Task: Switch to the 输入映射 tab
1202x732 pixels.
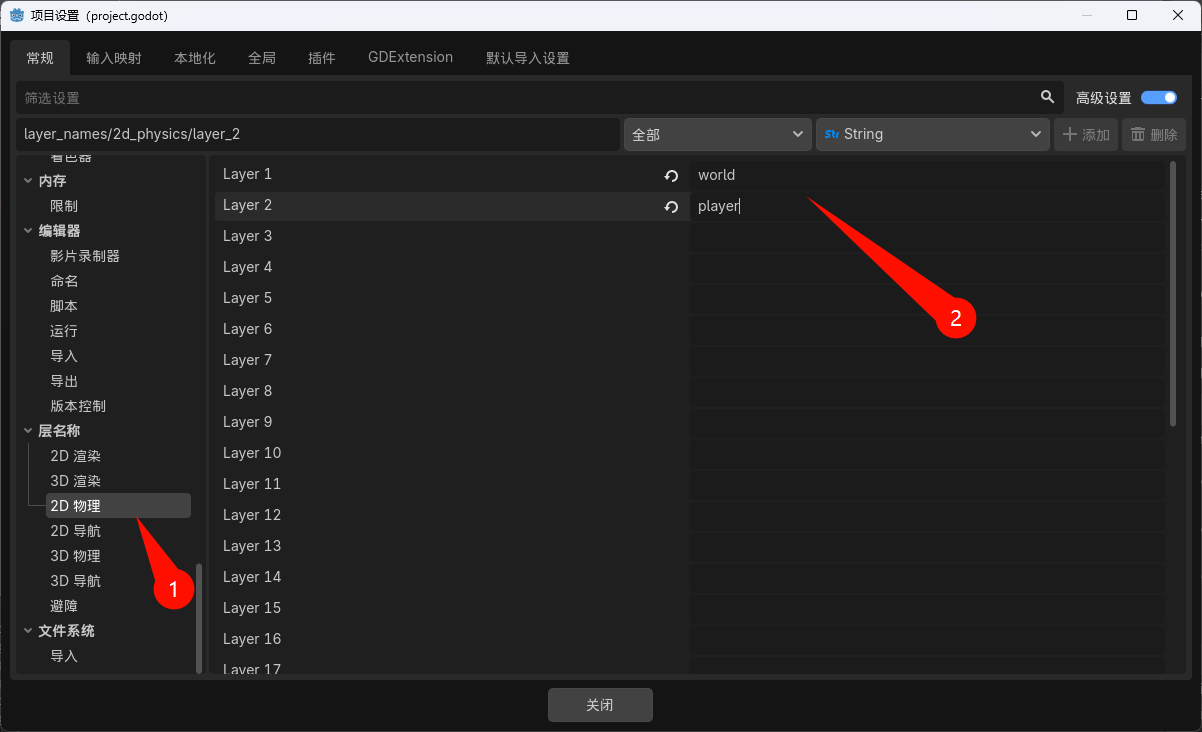Action: click(114, 58)
